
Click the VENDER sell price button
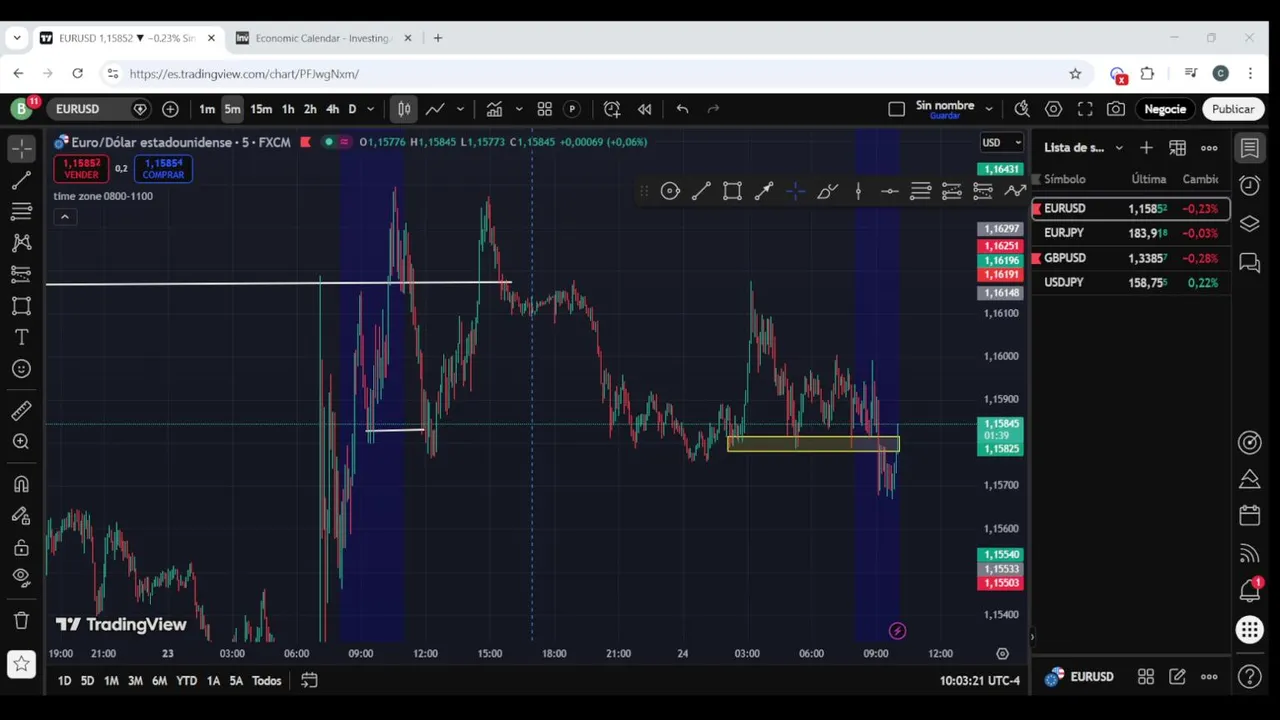[81, 169]
